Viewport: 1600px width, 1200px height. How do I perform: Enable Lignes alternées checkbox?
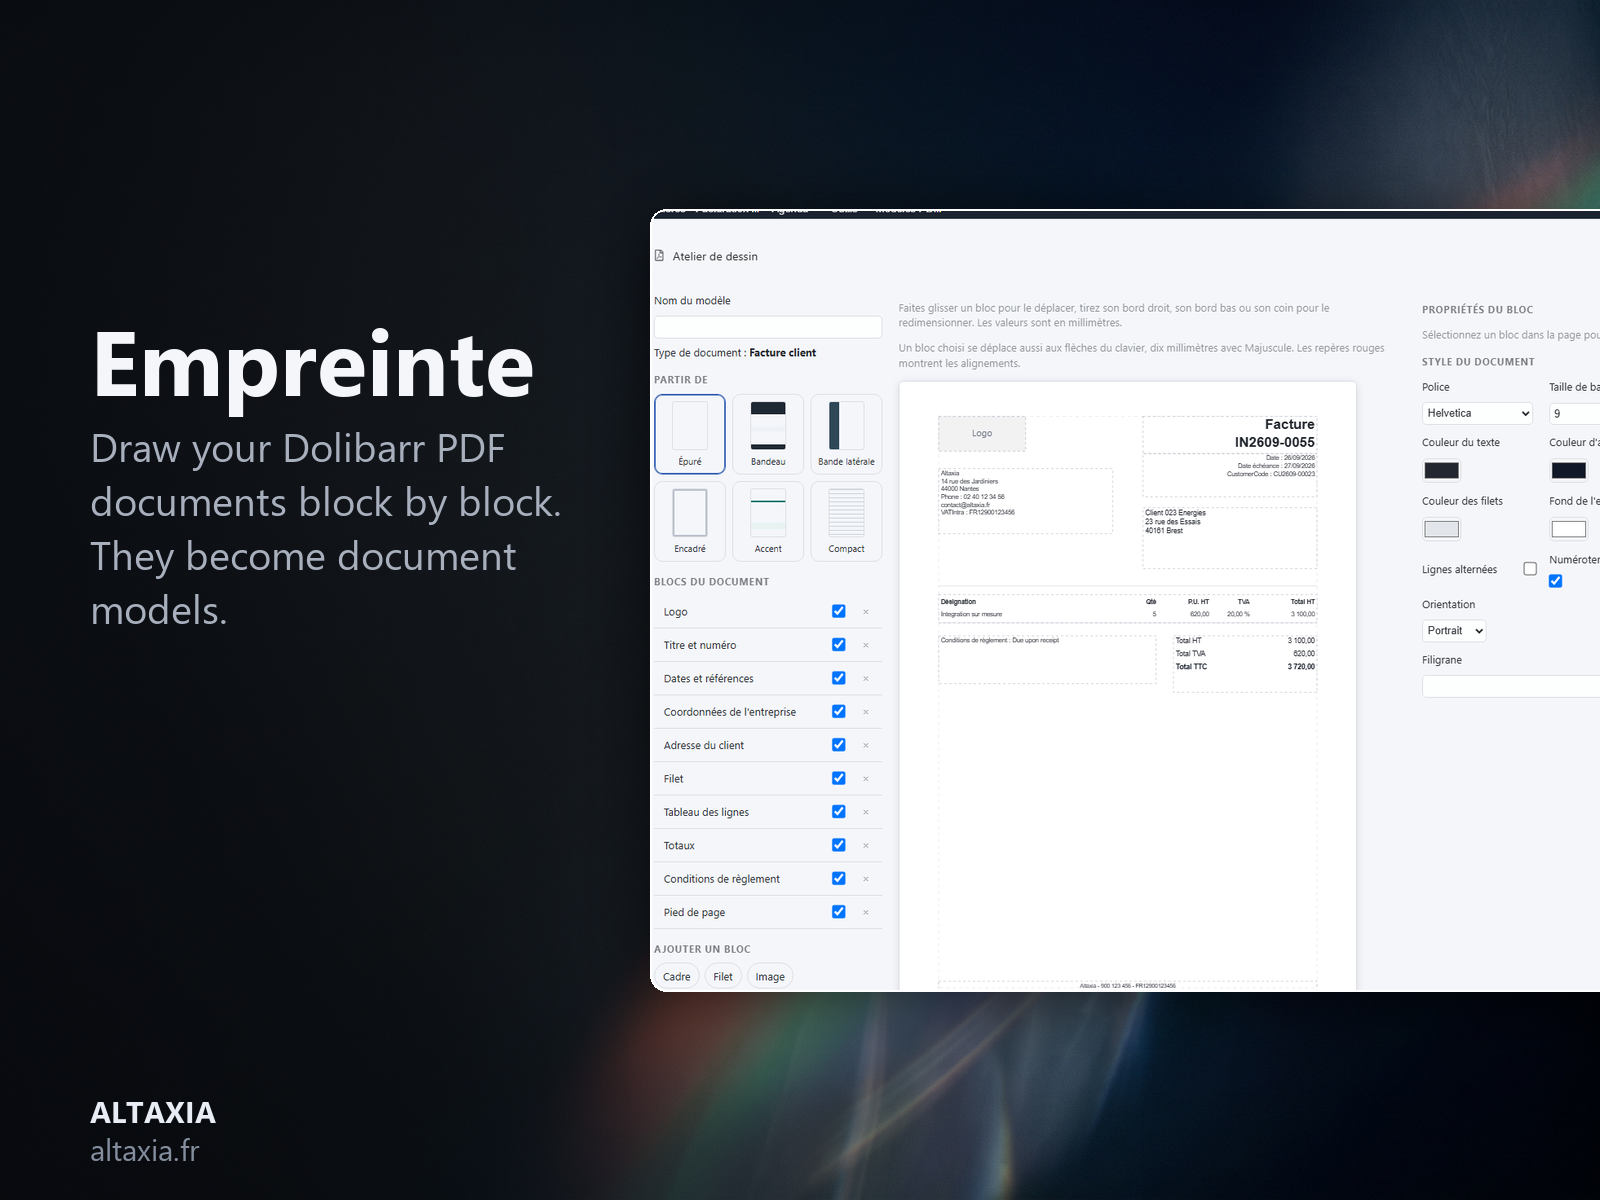[x=1530, y=569]
